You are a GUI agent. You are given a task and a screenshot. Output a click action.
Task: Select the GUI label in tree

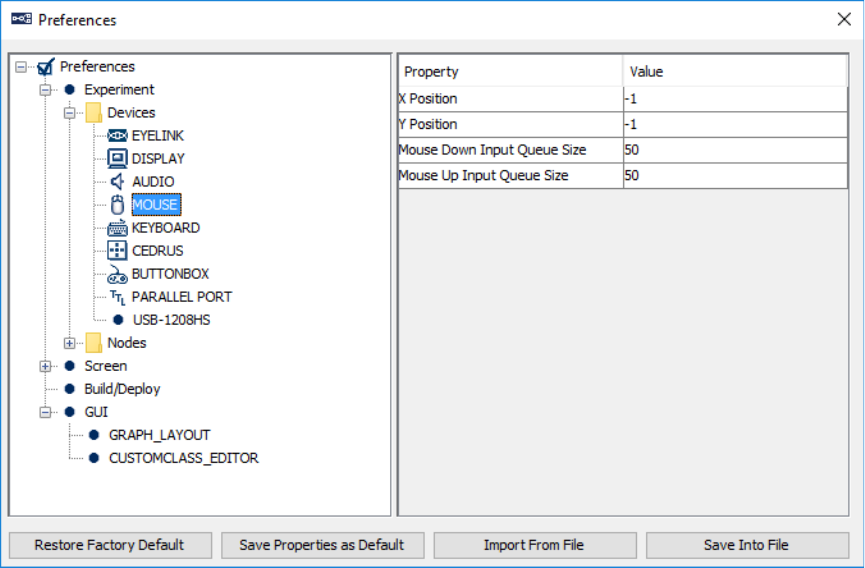click(x=96, y=412)
